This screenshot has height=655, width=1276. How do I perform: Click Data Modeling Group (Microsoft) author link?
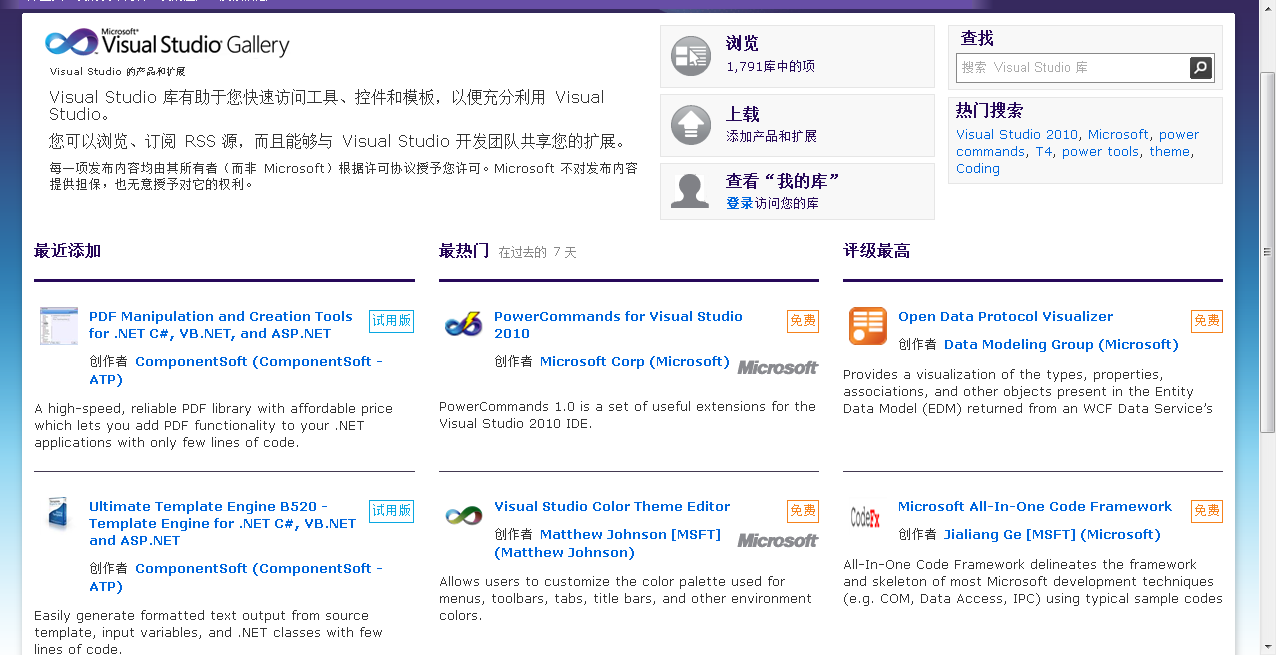coord(1061,344)
